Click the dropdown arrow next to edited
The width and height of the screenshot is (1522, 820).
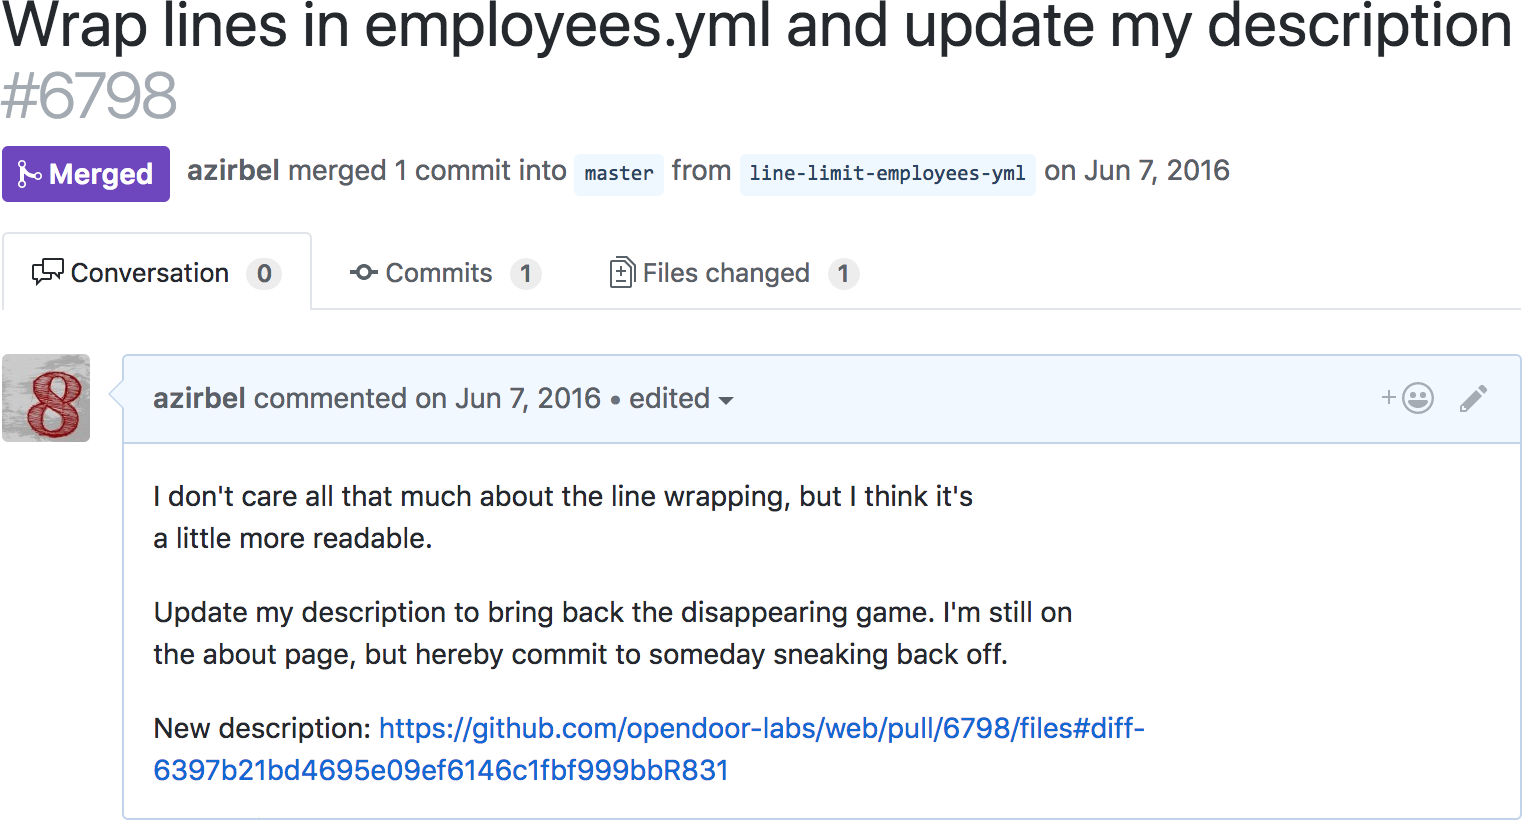726,400
